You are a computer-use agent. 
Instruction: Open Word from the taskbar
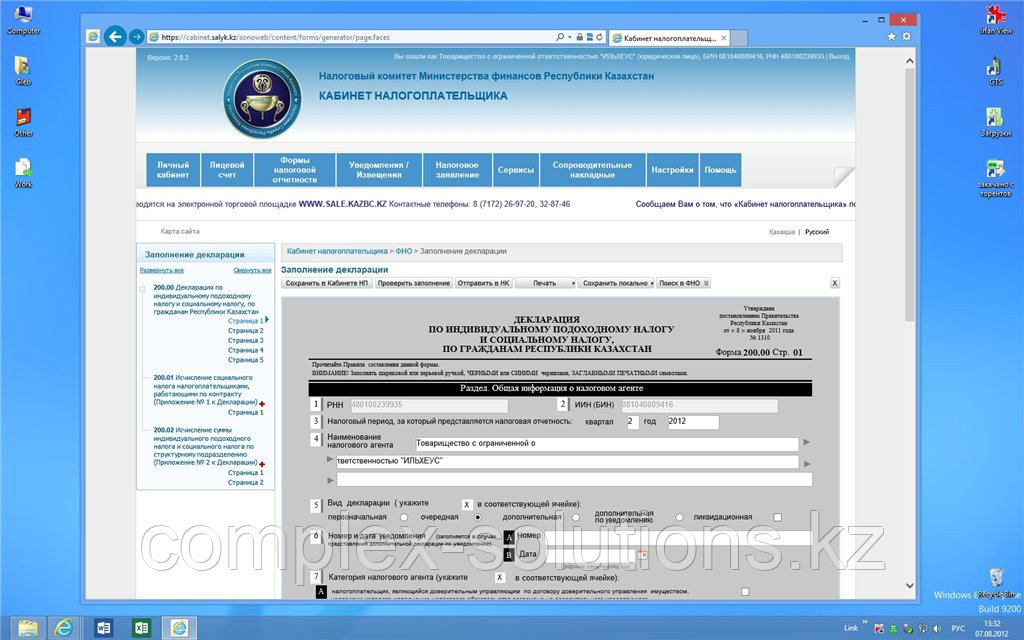point(104,628)
